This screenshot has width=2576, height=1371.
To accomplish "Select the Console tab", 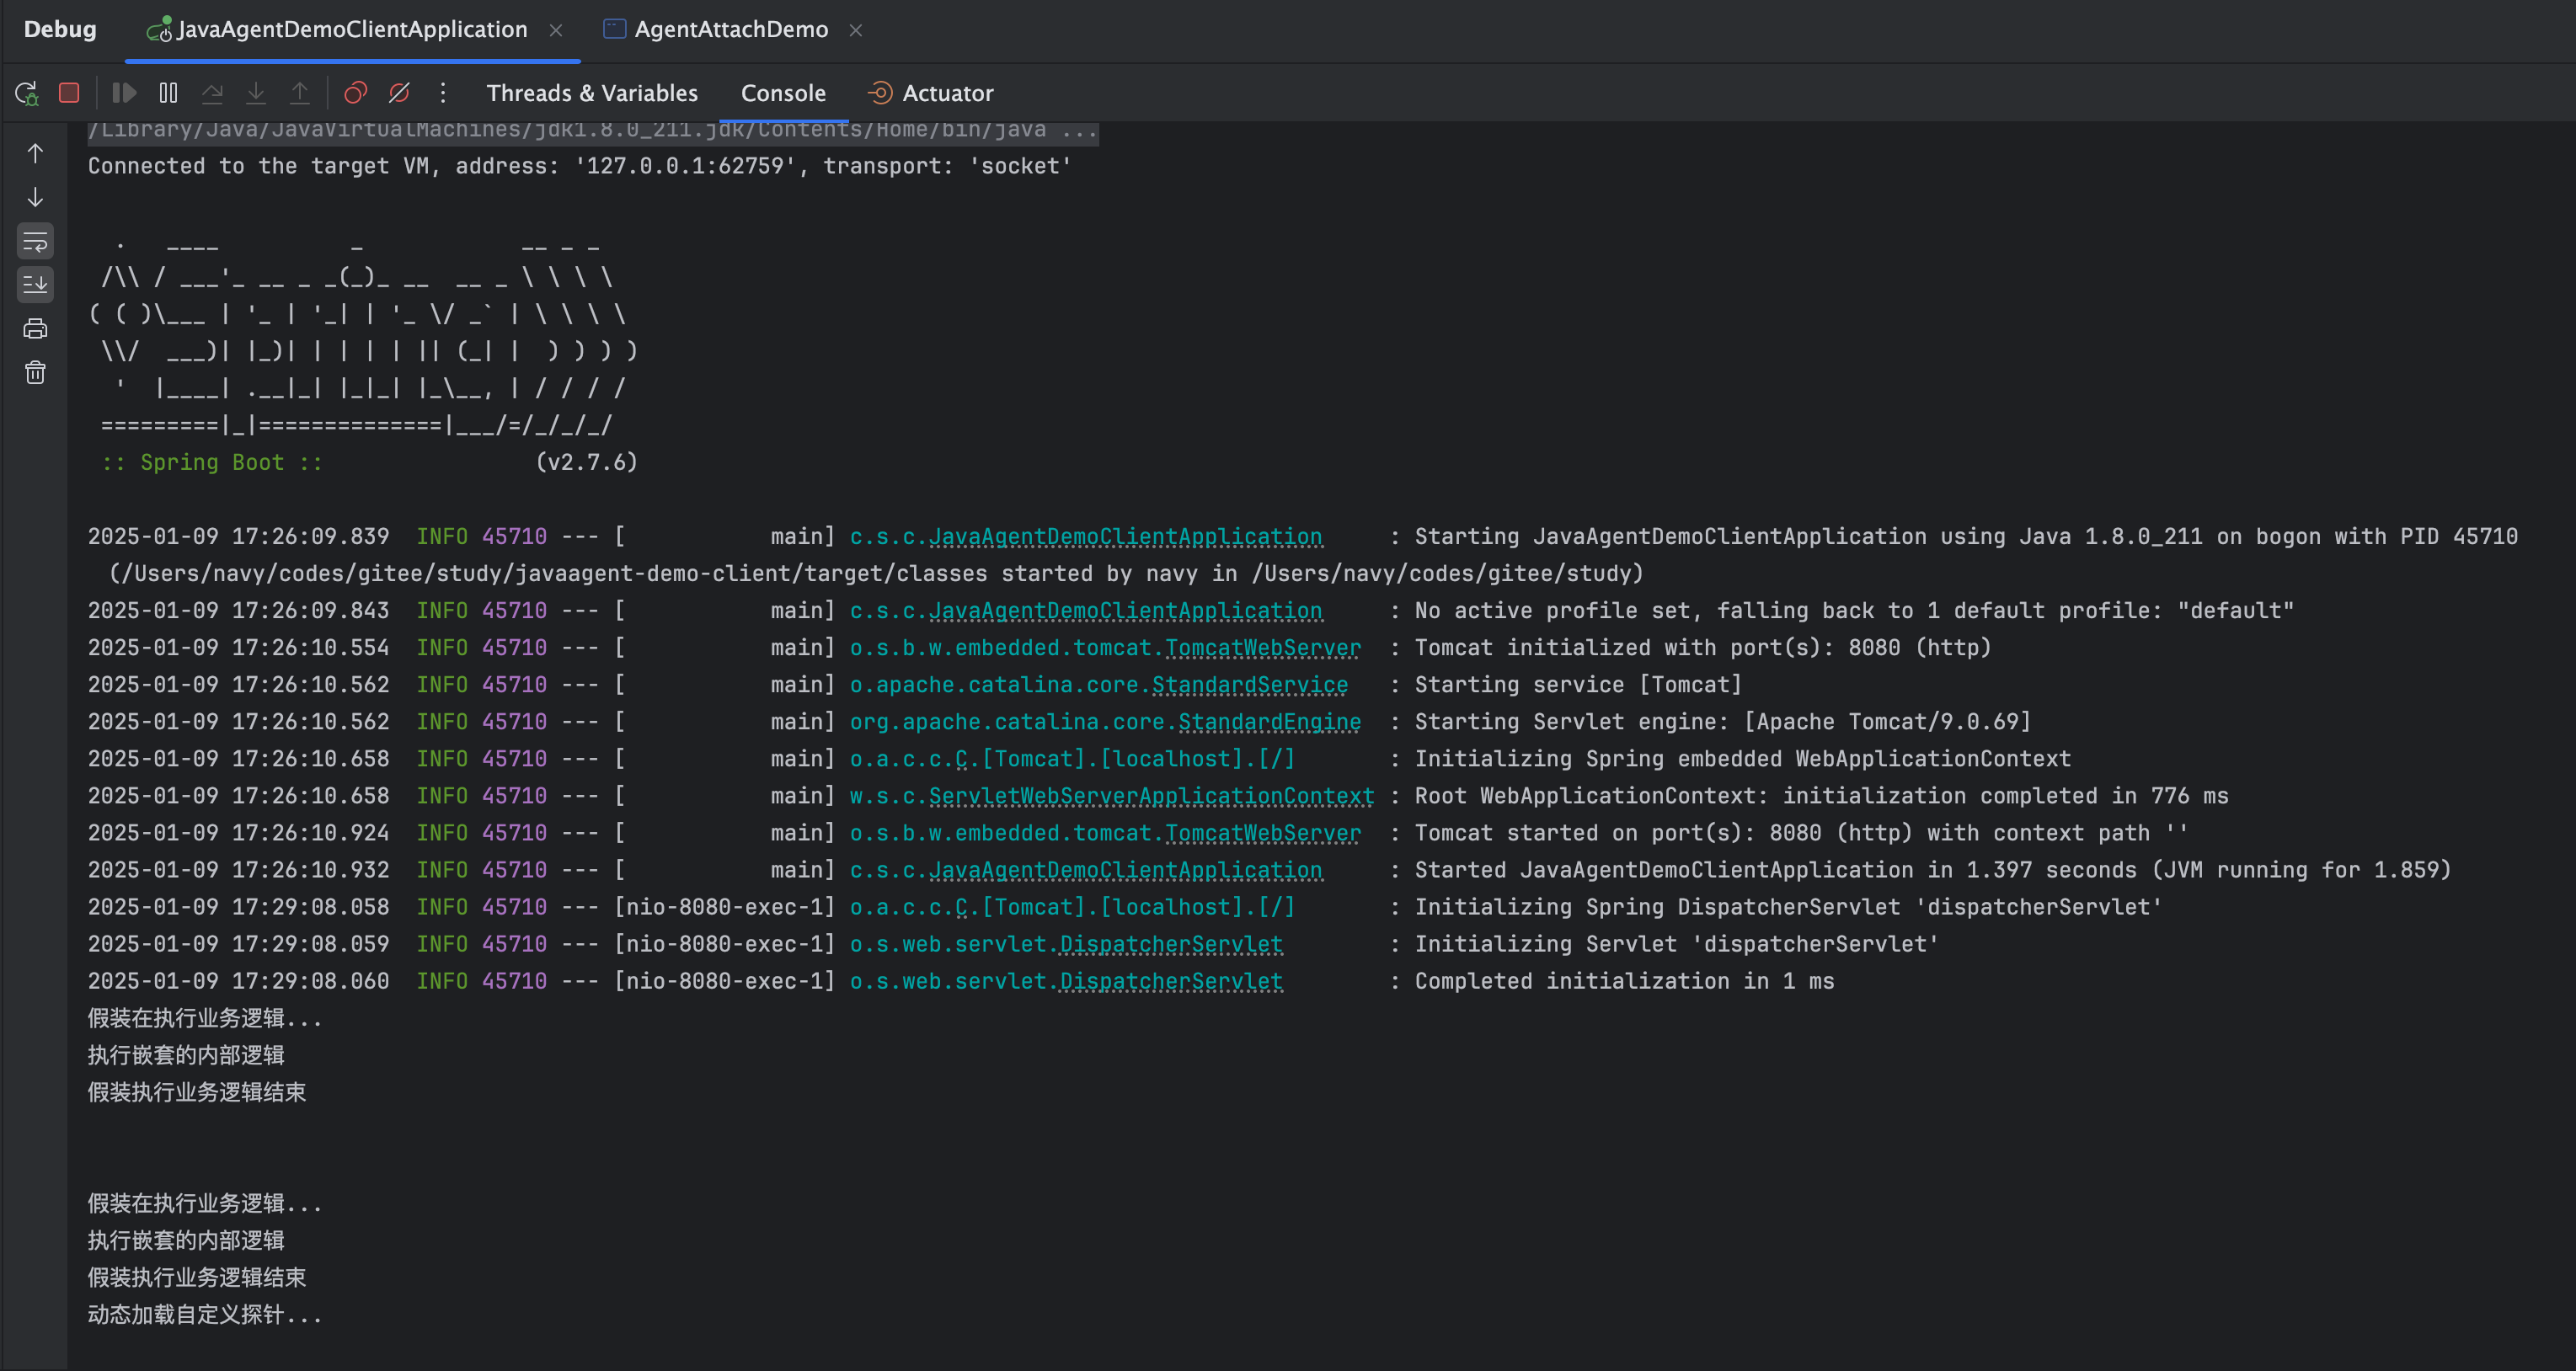I will [783, 93].
